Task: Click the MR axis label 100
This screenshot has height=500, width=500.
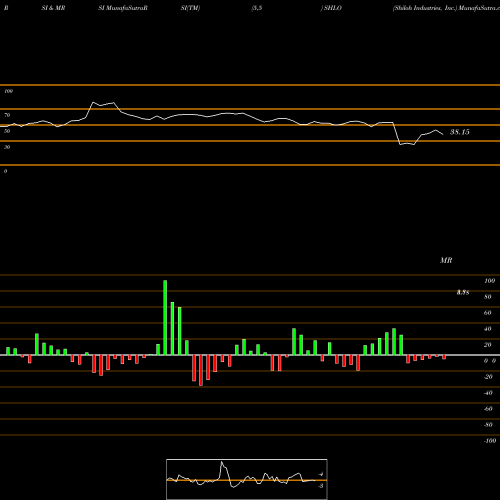Action: [489, 281]
